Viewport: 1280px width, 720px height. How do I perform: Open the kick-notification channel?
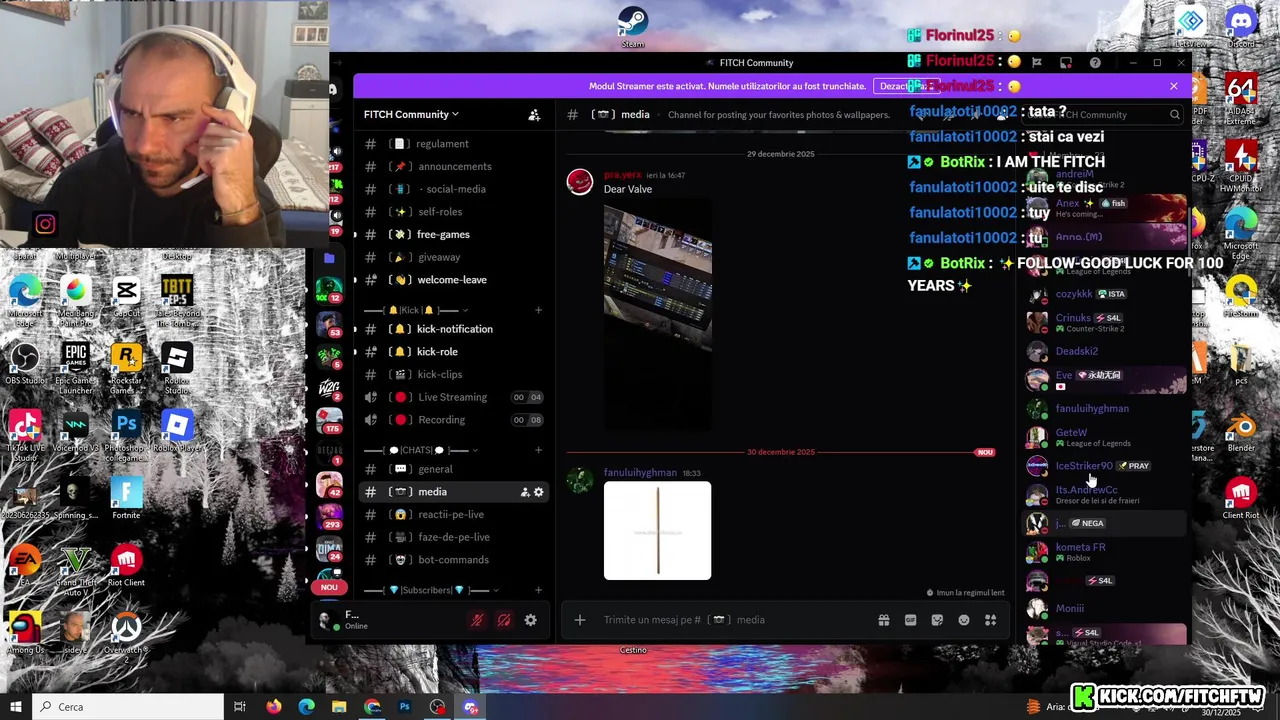452,329
